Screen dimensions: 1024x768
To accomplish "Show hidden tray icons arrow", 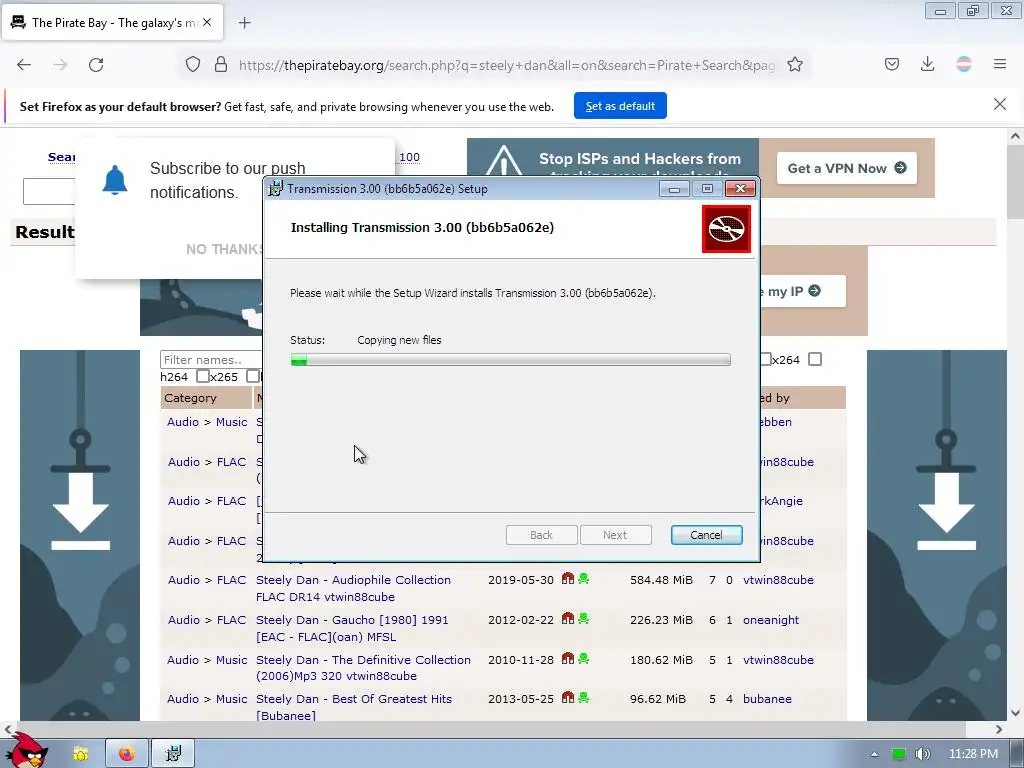I will pyautogui.click(x=874, y=754).
